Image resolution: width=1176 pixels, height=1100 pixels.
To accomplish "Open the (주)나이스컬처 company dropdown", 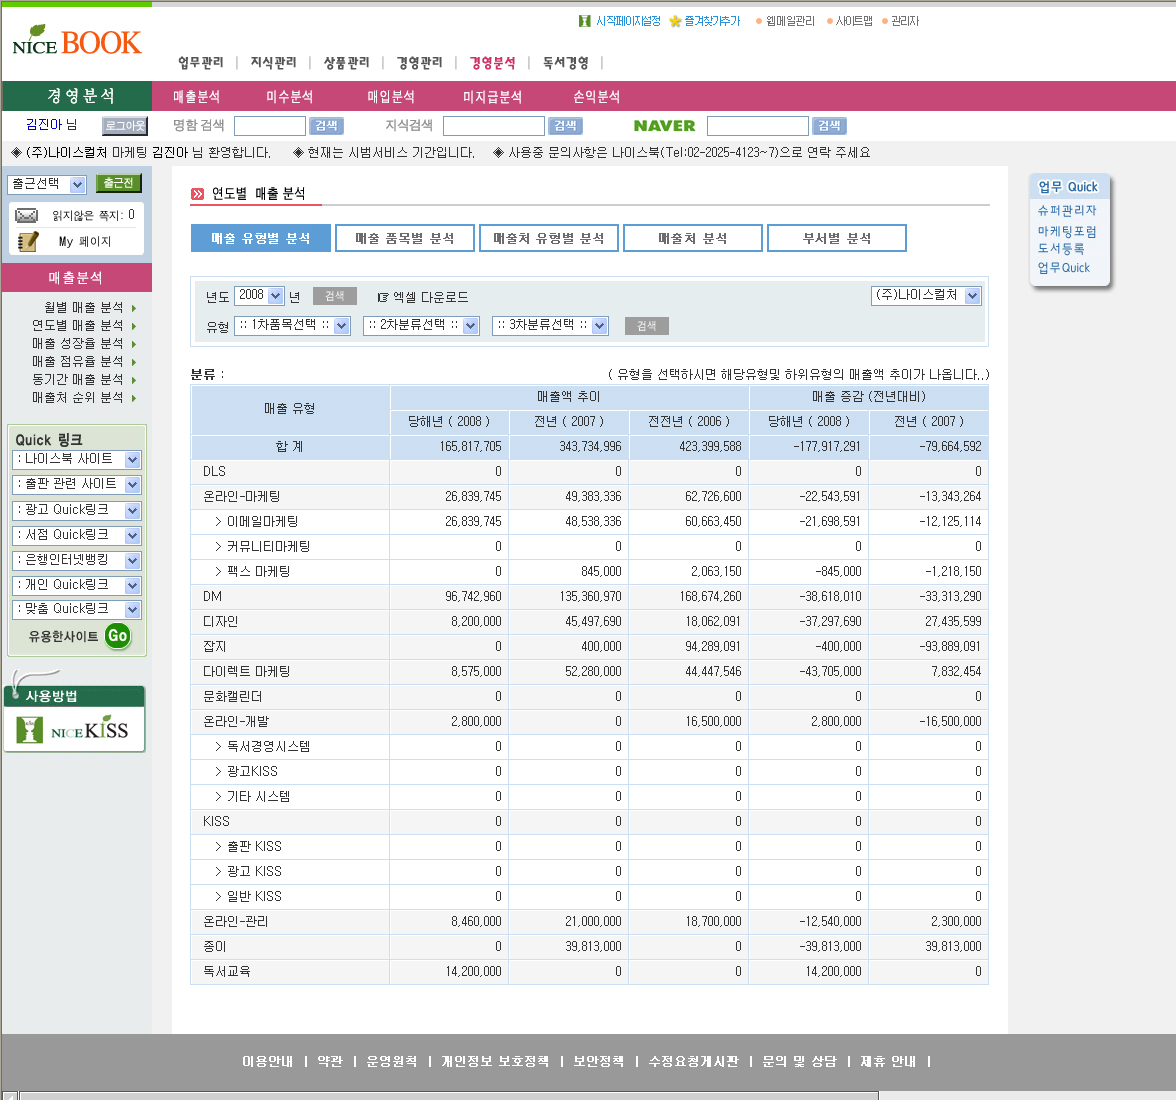I will point(926,295).
